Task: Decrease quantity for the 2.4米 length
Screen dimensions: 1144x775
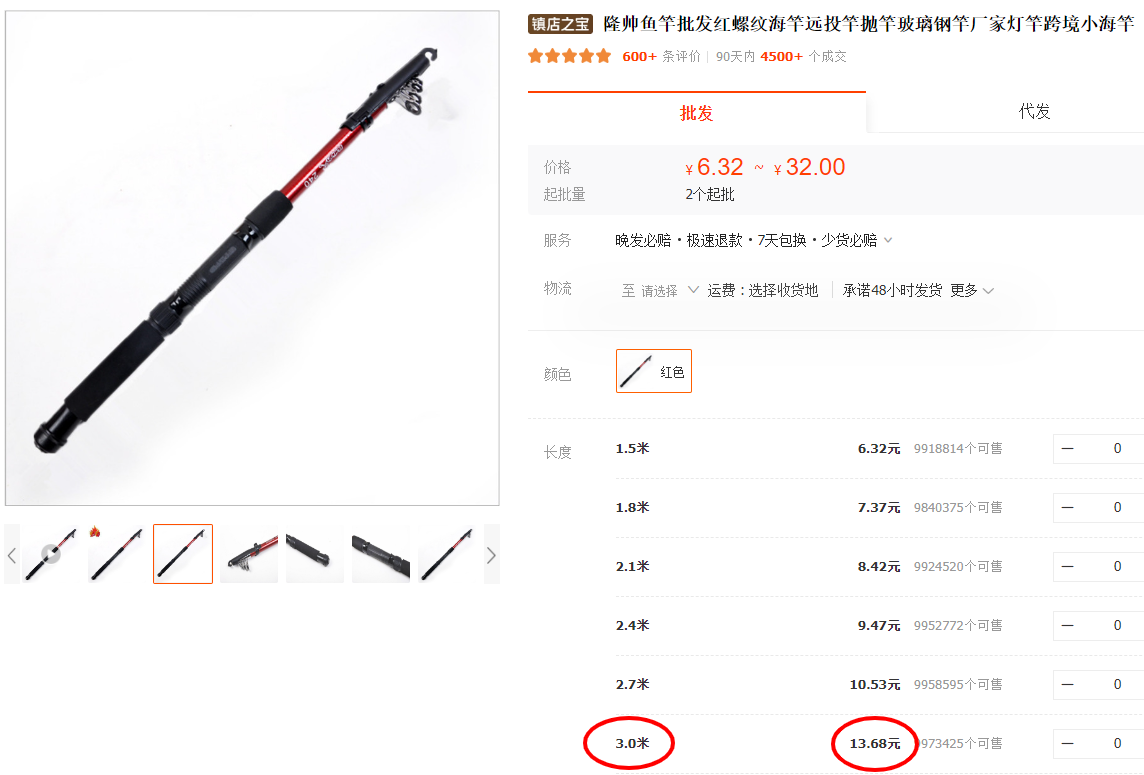Action: 1067,625
